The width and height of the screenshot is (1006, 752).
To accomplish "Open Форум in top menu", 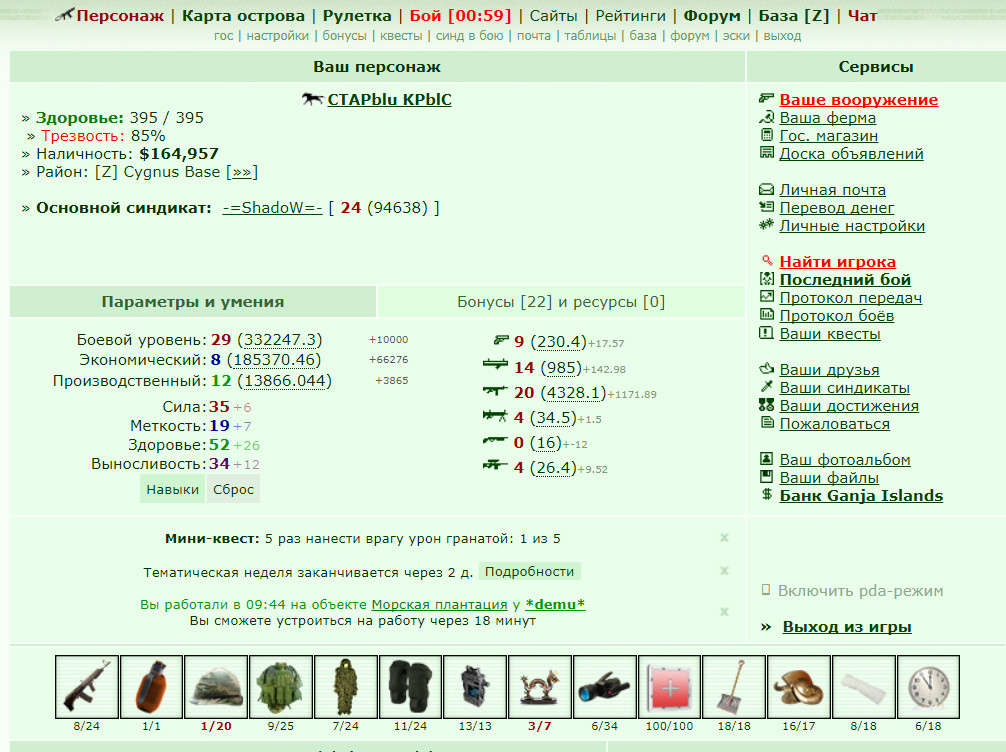I will [712, 15].
